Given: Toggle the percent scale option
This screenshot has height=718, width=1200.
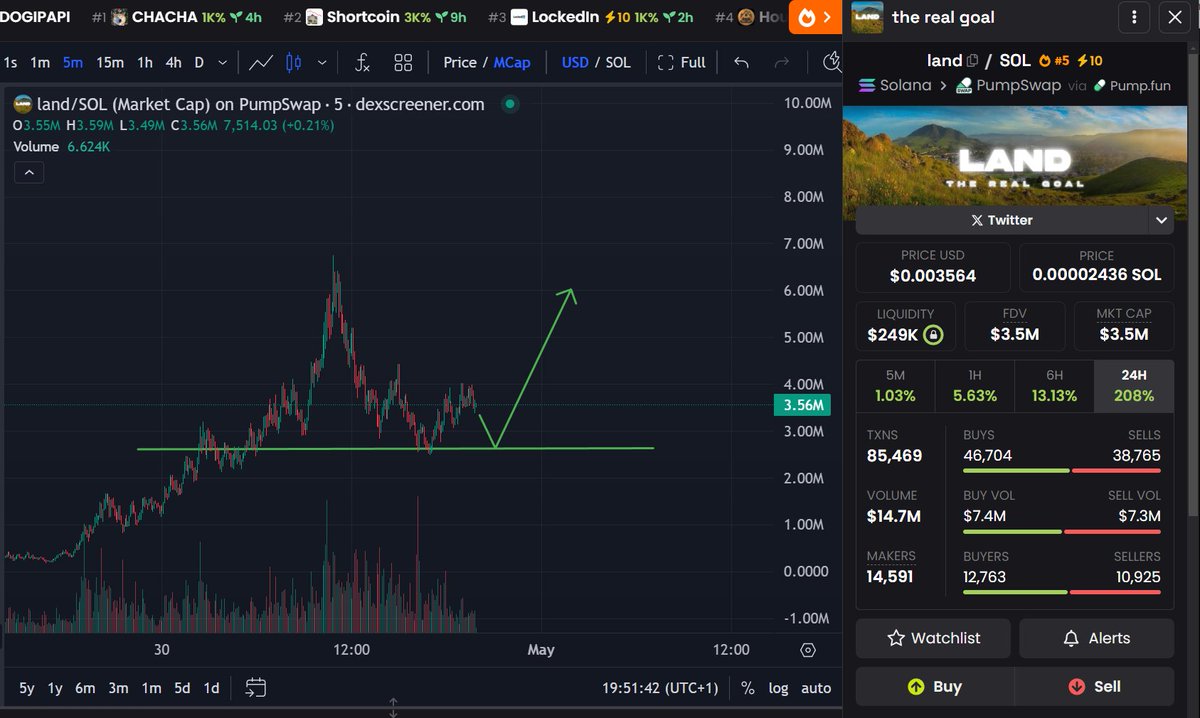Looking at the screenshot, I should [747, 688].
